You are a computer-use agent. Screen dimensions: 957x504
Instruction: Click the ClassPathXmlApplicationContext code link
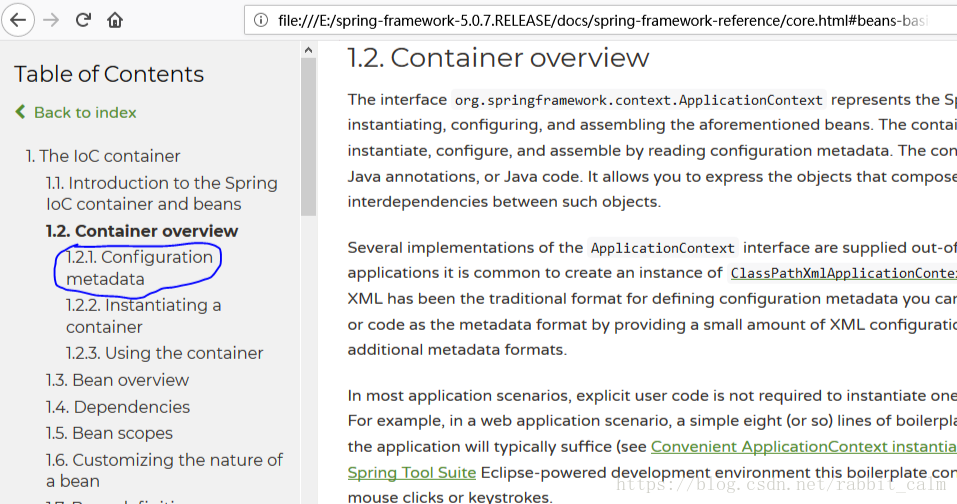[843, 273]
